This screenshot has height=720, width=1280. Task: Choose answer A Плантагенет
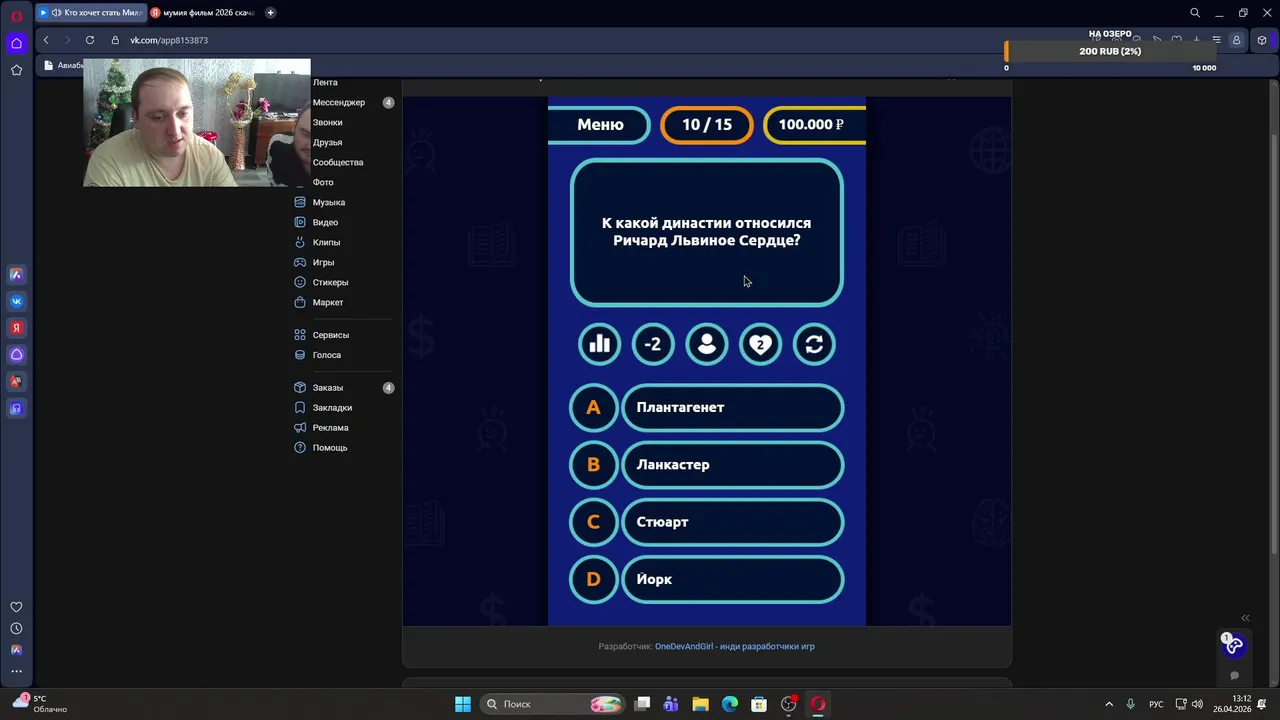click(x=707, y=408)
